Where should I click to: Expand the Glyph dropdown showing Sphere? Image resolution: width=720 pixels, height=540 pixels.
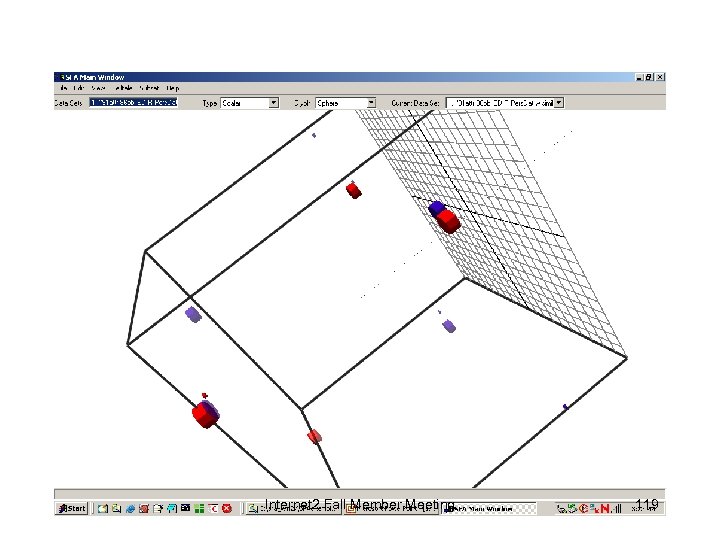[x=371, y=103]
